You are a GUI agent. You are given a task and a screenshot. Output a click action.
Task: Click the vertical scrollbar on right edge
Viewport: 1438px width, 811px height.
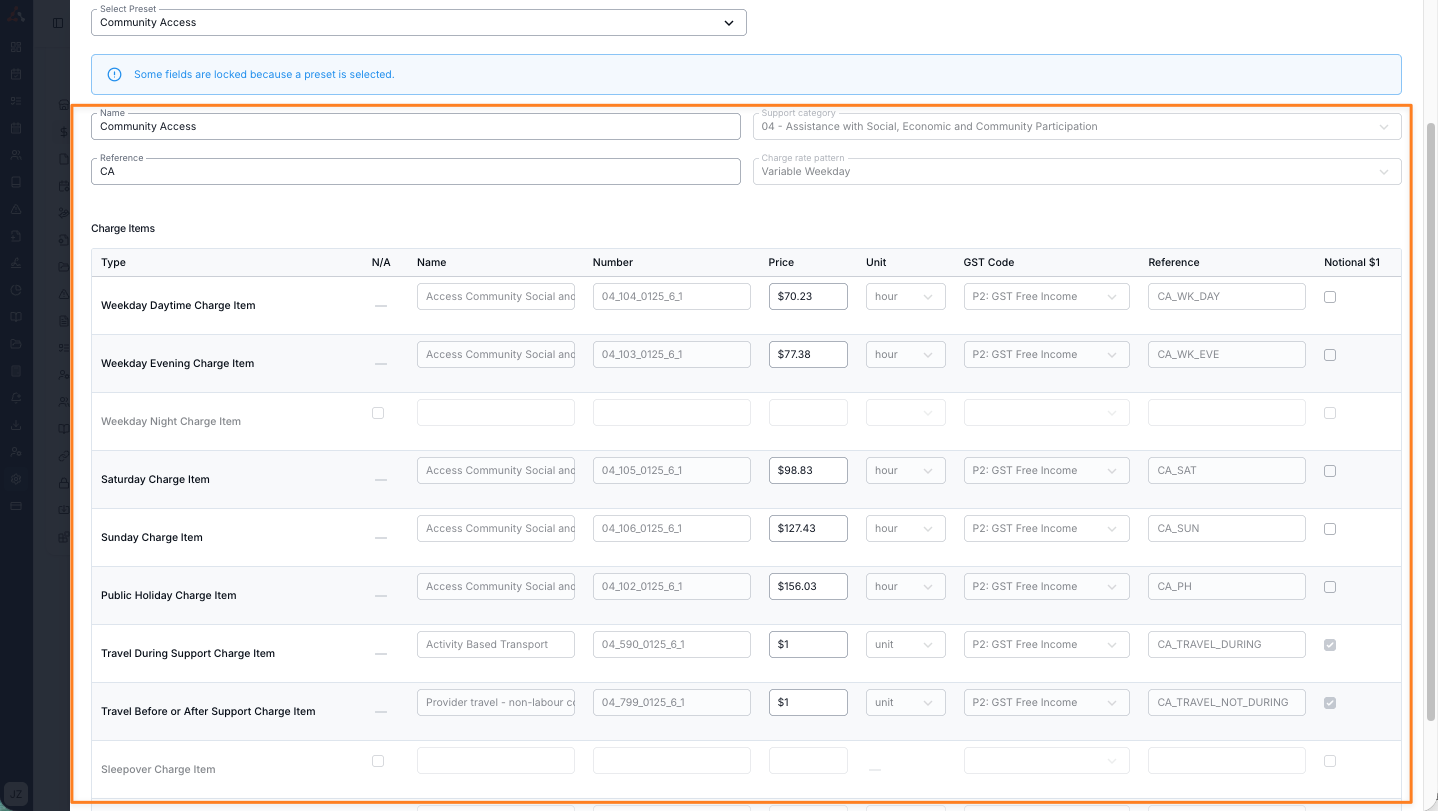1430,420
